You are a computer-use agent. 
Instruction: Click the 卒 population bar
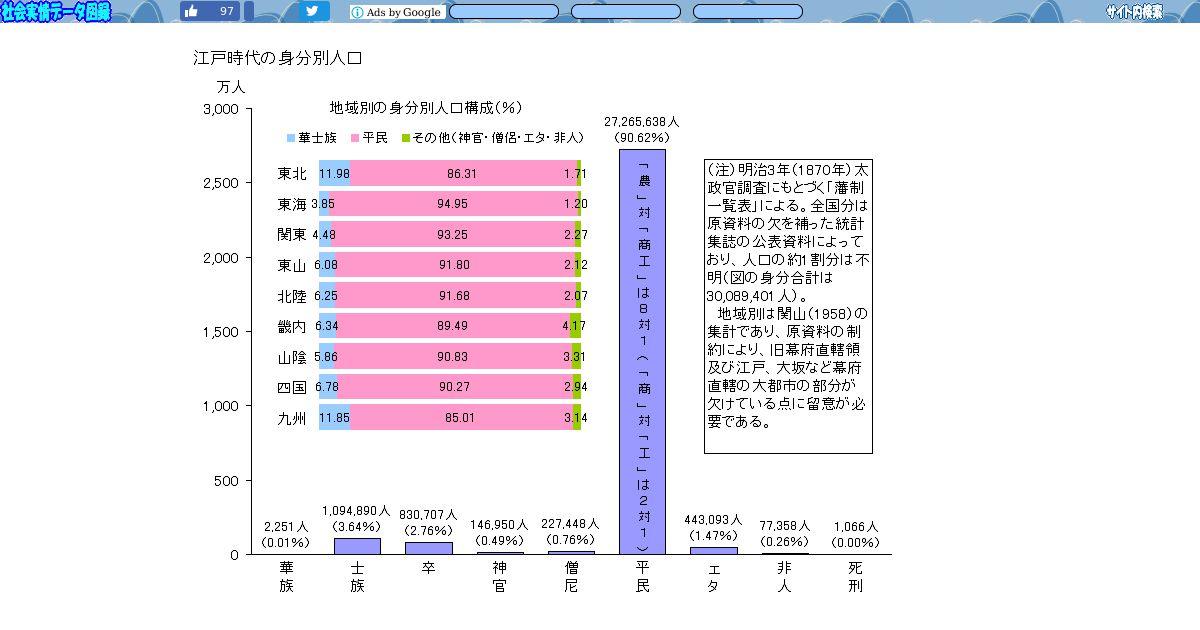tap(428, 548)
